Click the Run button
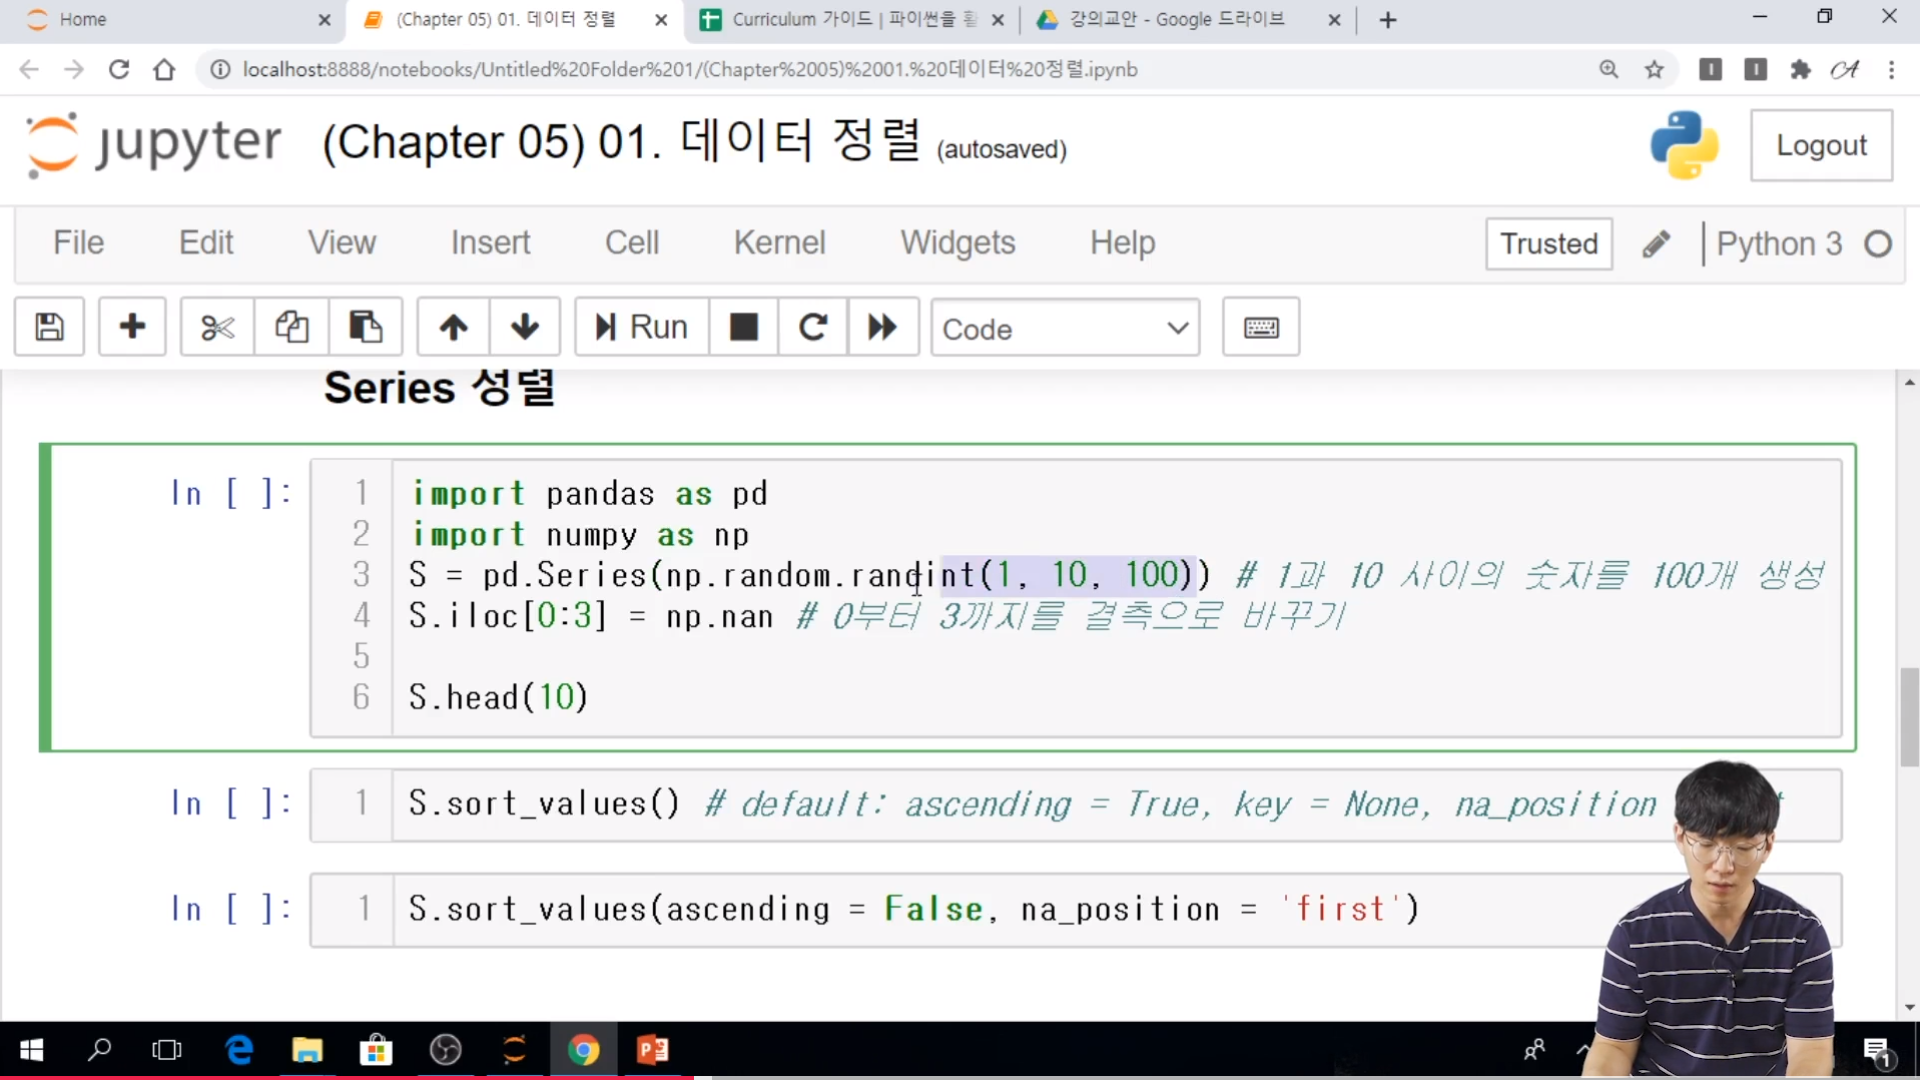Image resolution: width=1920 pixels, height=1080 pixels. pos(642,327)
